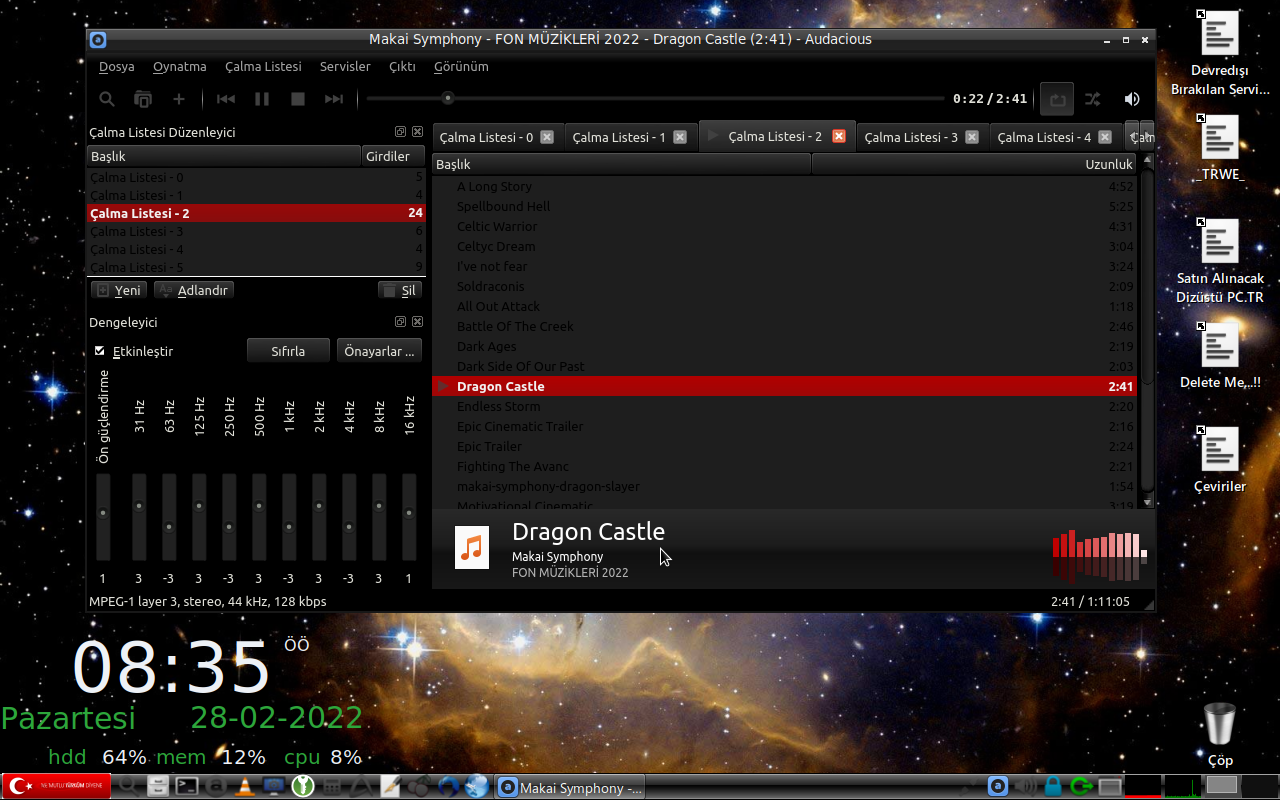Toggle shuffle mode
This screenshot has width=1280, height=800.
pos(1093,99)
